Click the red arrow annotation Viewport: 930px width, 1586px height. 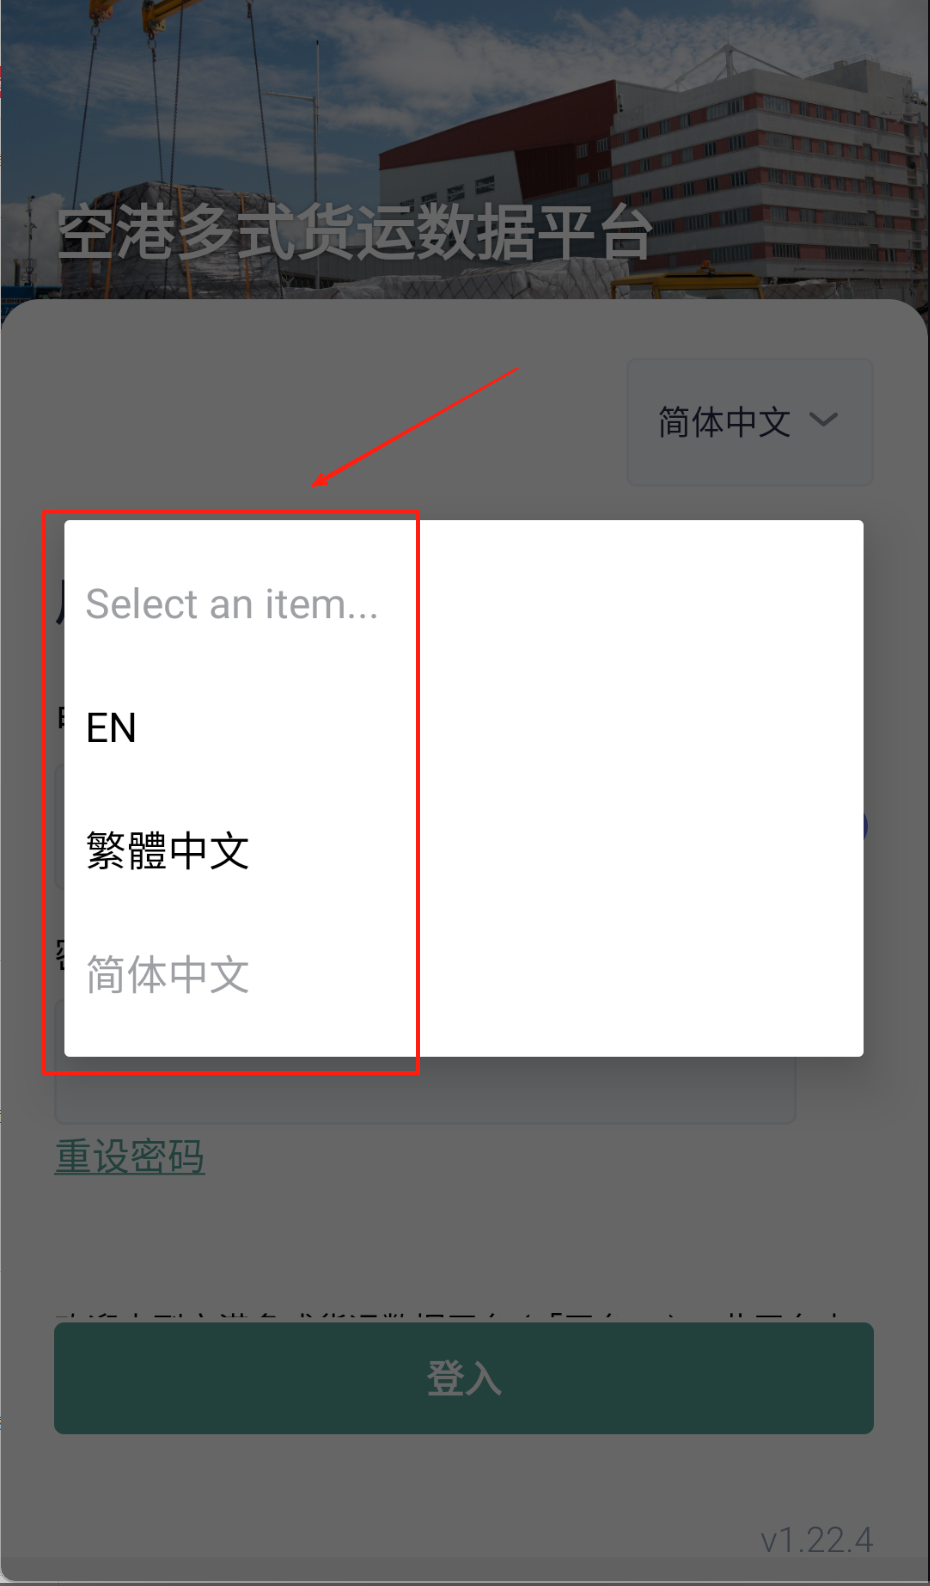(x=415, y=428)
